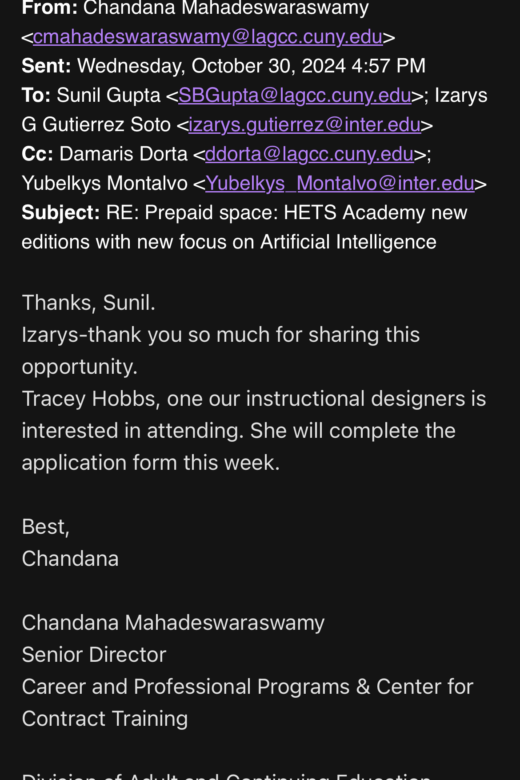The image size is (520, 780).
Task: Click the short 'Chandana' sign-off name
Action: (x=70, y=559)
